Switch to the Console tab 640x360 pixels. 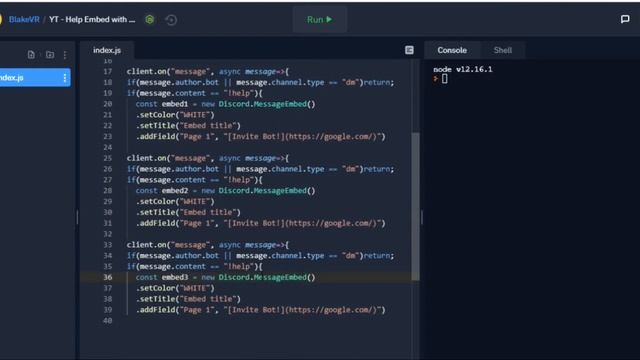pos(452,50)
